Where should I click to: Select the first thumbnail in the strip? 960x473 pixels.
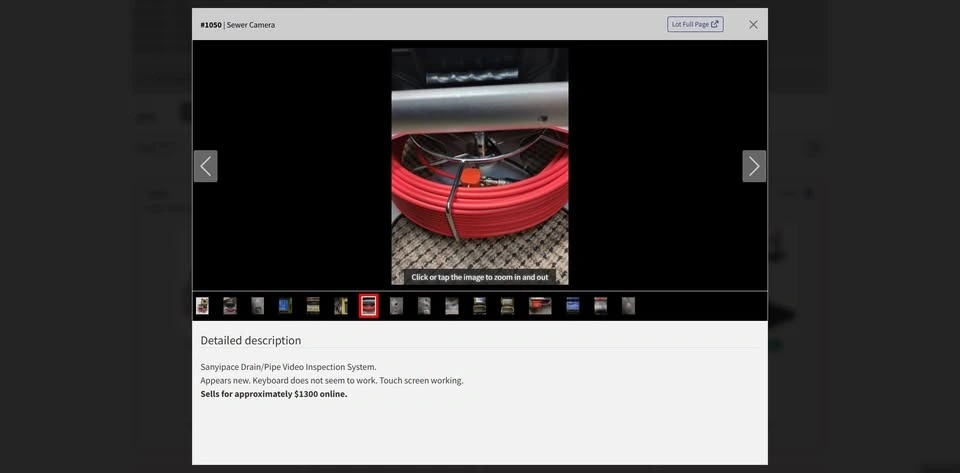(x=203, y=306)
